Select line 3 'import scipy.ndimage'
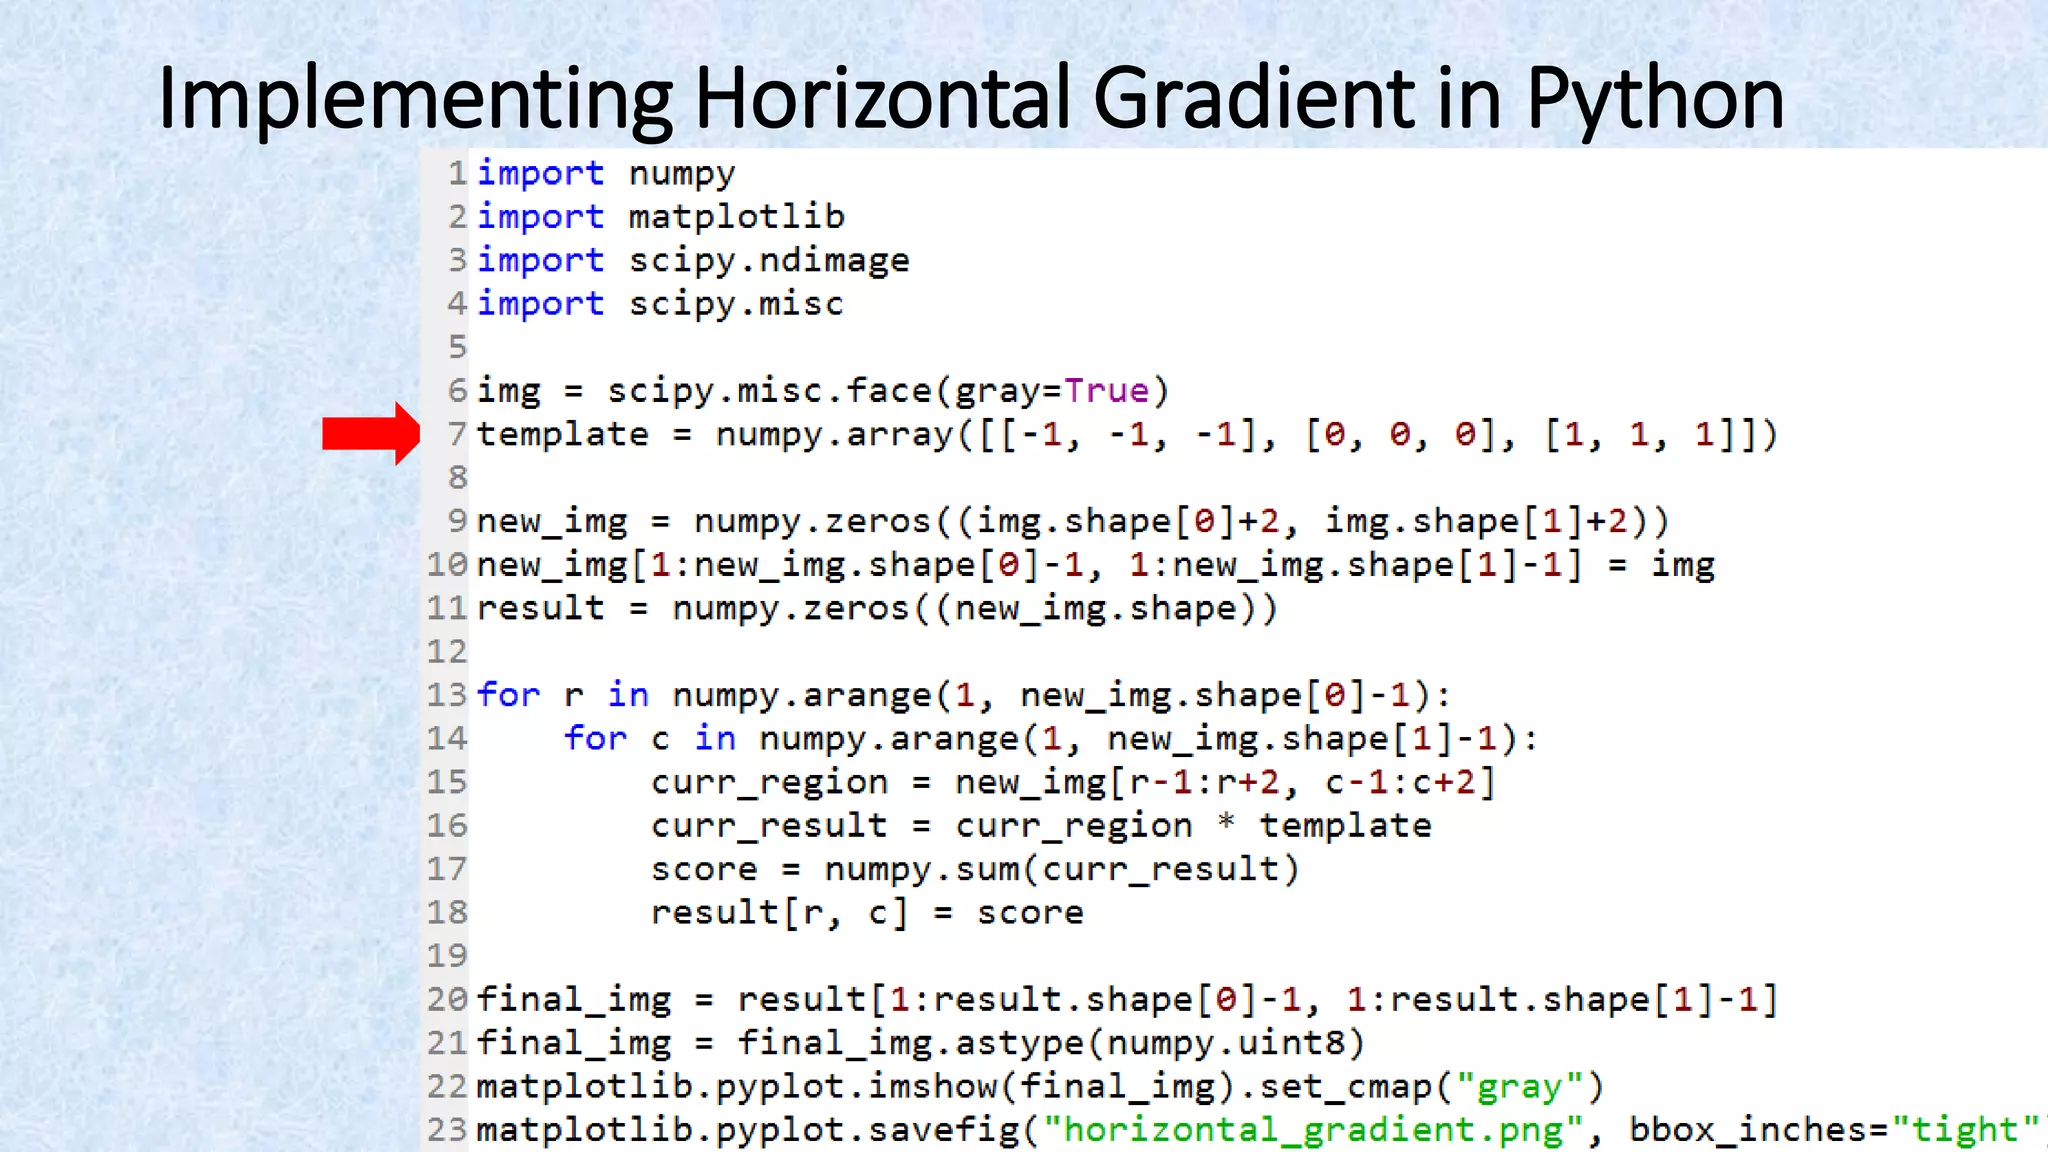The width and height of the screenshot is (2048, 1152). [693, 260]
